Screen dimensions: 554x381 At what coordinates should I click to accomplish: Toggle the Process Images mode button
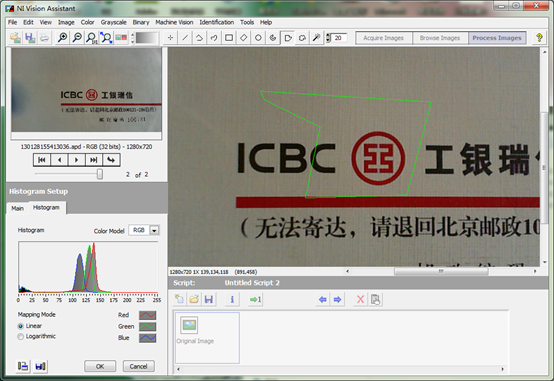point(497,38)
